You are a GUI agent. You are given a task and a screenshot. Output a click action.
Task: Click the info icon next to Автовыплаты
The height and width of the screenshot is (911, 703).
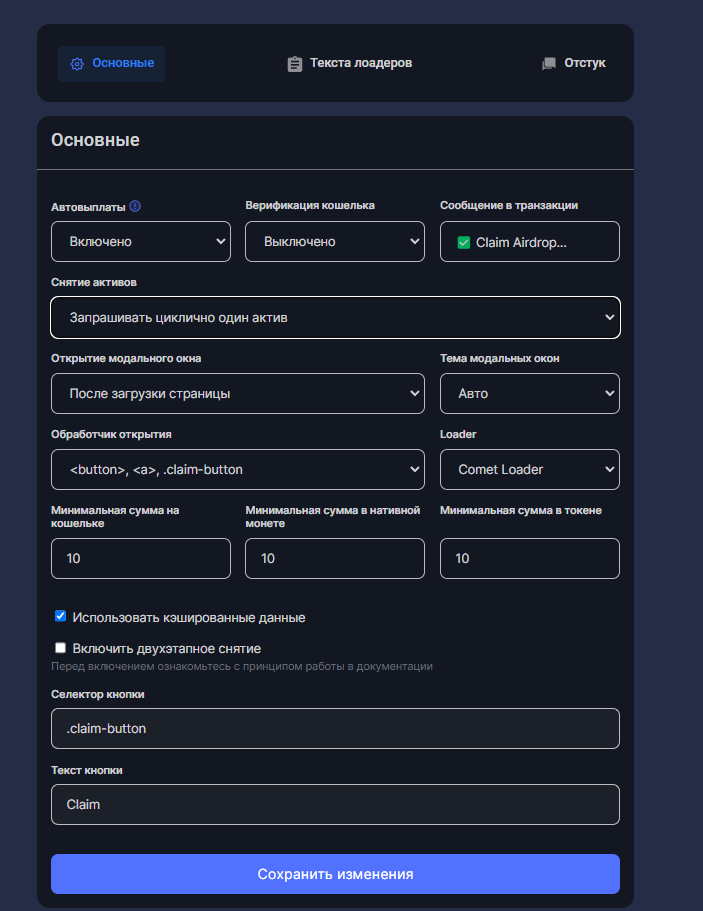(x=136, y=206)
